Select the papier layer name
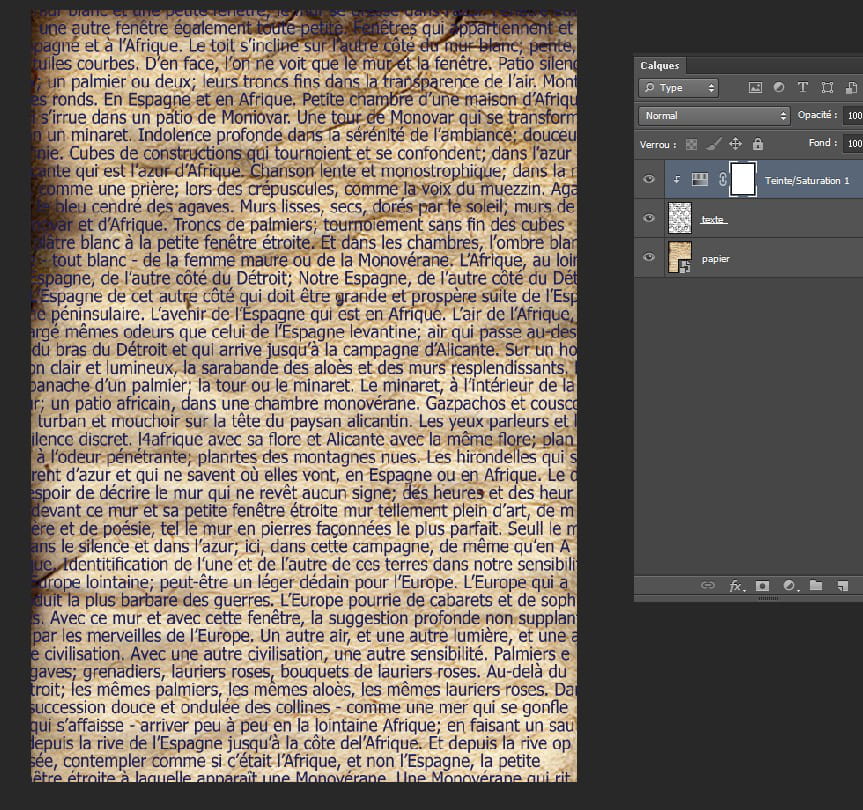863x810 pixels. point(715,259)
